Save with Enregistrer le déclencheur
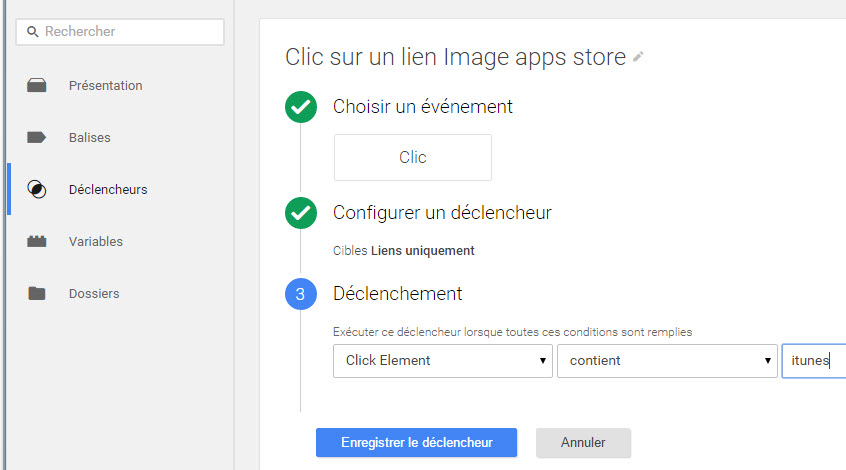846x470 pixels. pos(417,442)
